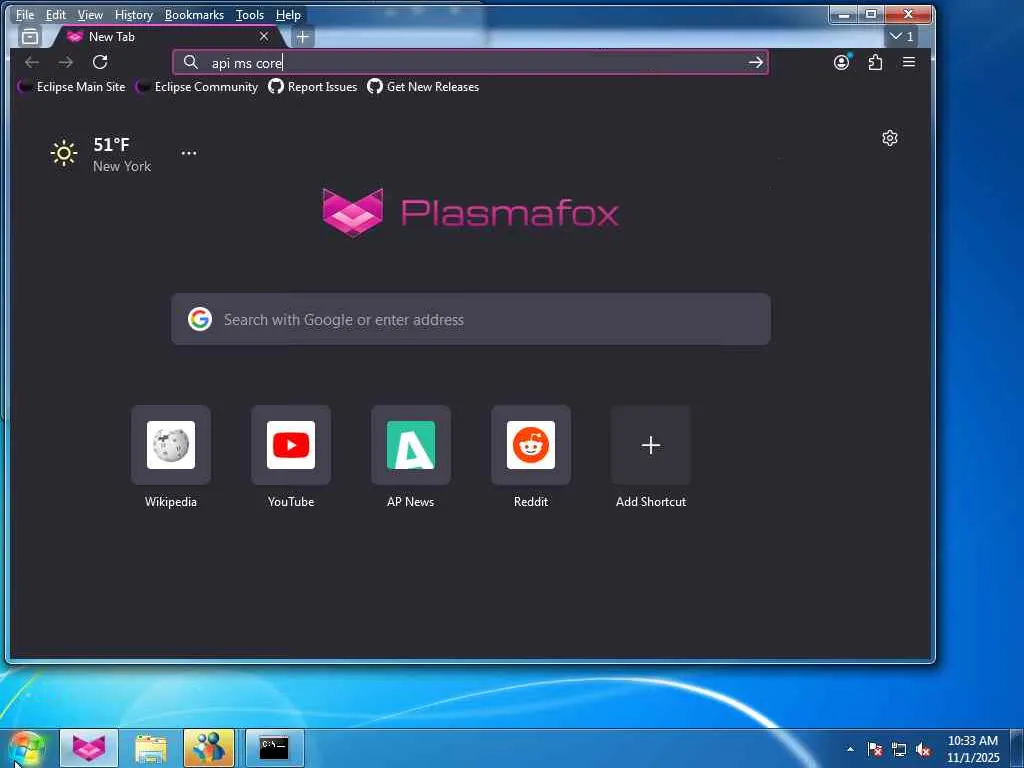Viewport: 1024px width, 768px height.
Task: Open the File menu
Action: coord(25,14)
